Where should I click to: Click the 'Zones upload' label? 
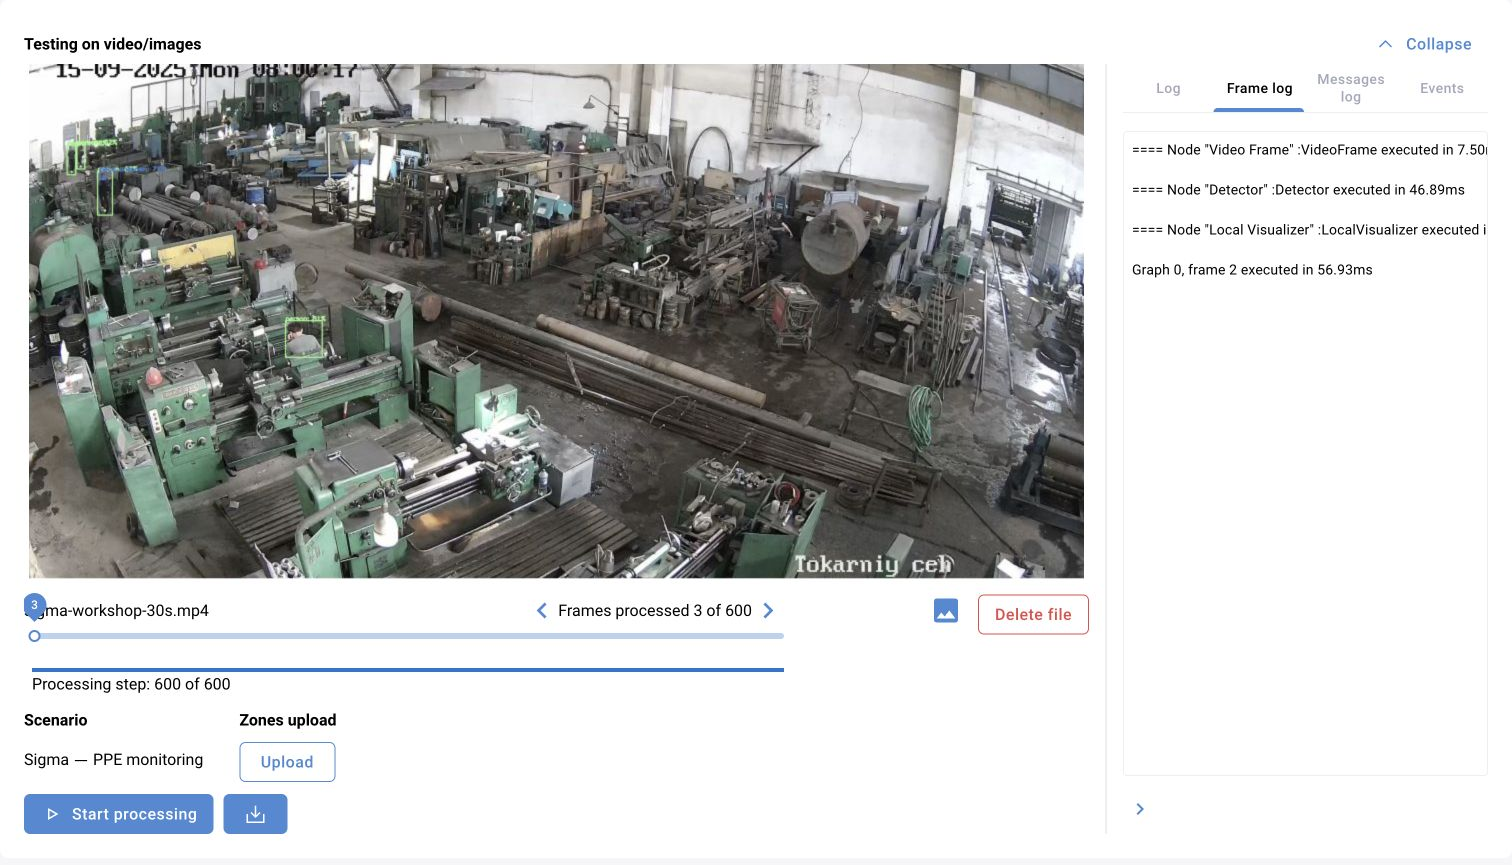[x=288, y=720]
